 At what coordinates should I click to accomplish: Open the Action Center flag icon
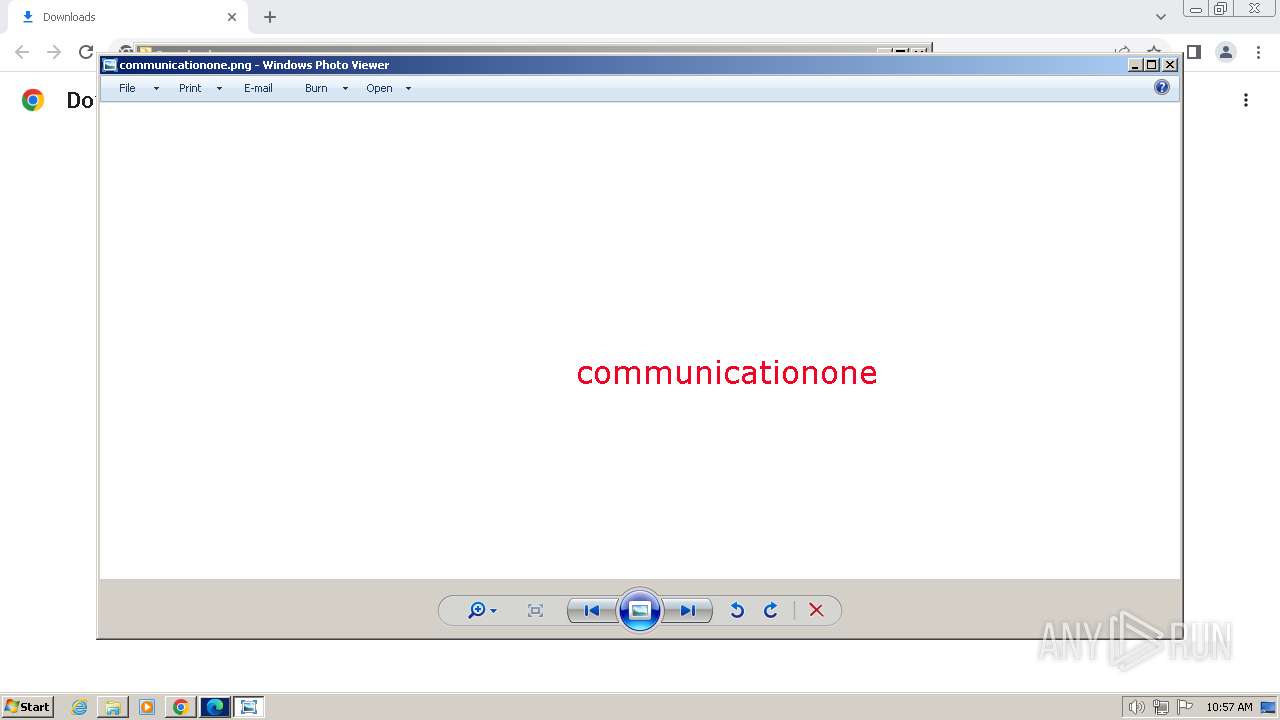1185,707
